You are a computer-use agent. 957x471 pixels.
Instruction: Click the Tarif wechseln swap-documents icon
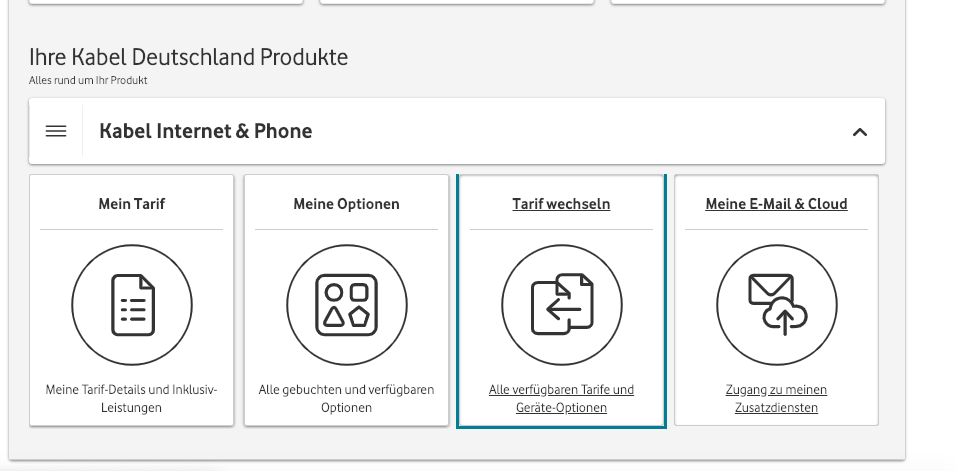coord(561,305)
